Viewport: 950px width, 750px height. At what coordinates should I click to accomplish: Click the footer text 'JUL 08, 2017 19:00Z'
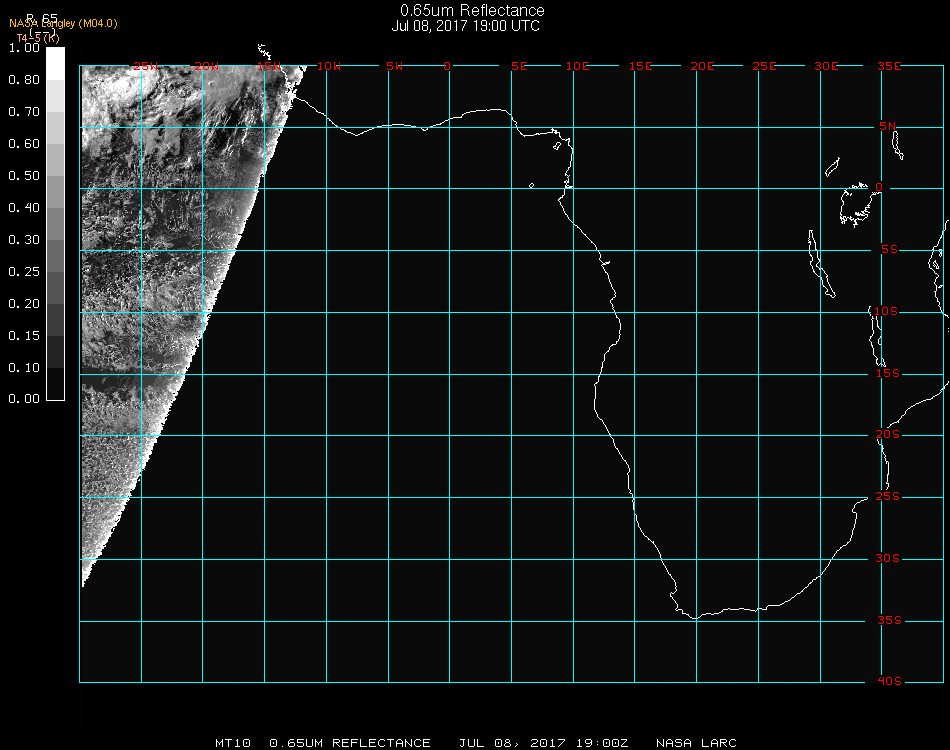543,743
